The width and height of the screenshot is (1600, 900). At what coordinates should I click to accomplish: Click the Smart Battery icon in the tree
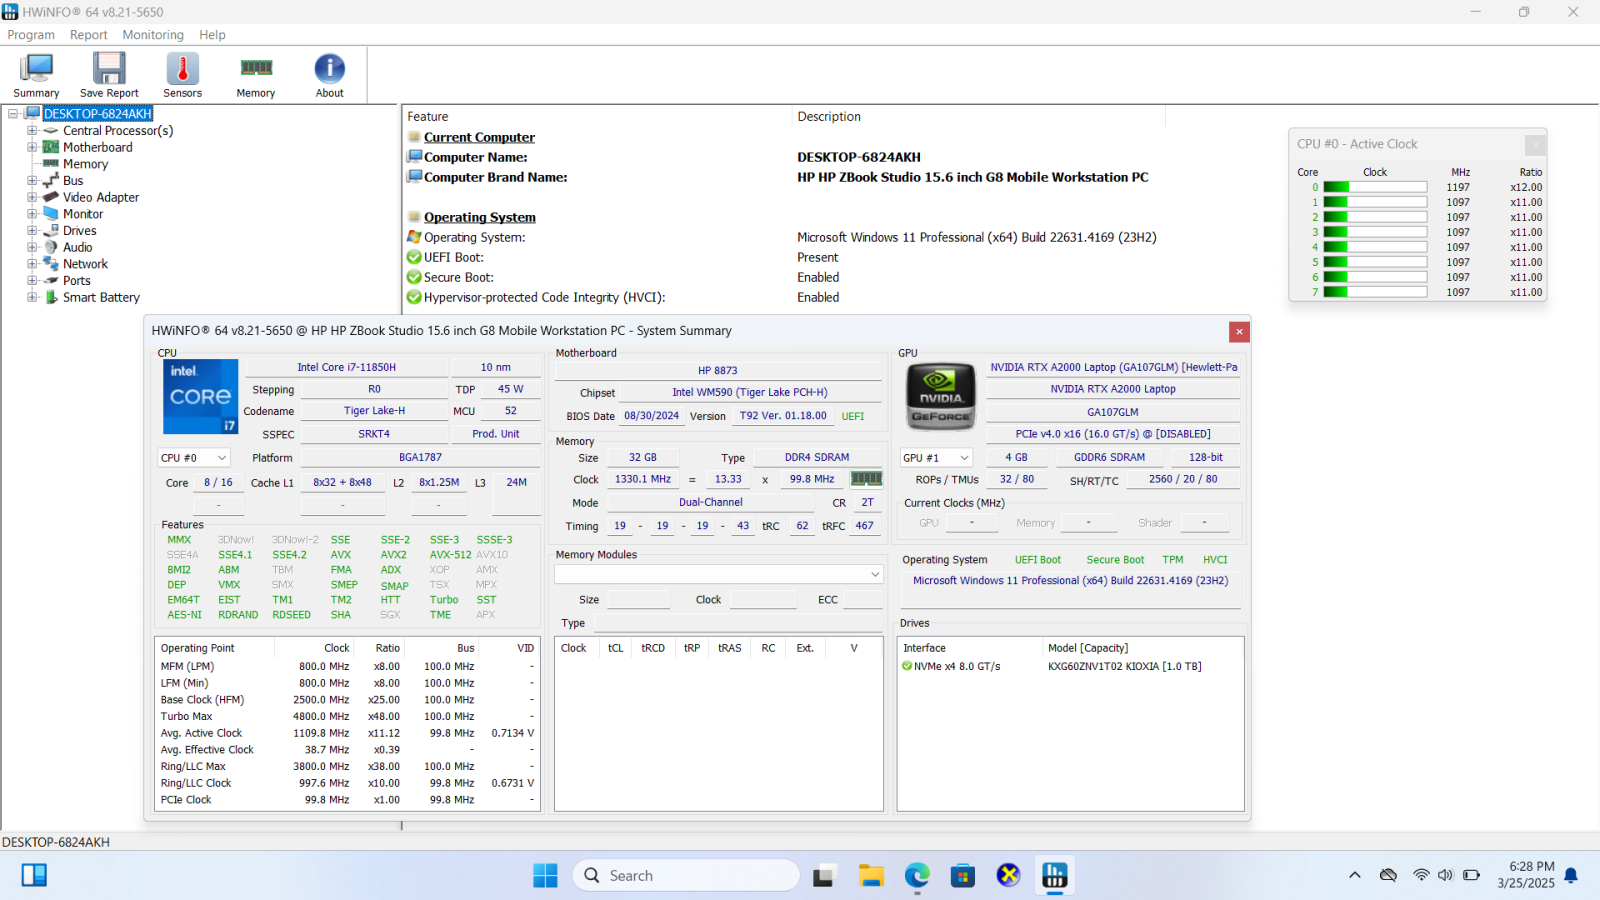51,297
